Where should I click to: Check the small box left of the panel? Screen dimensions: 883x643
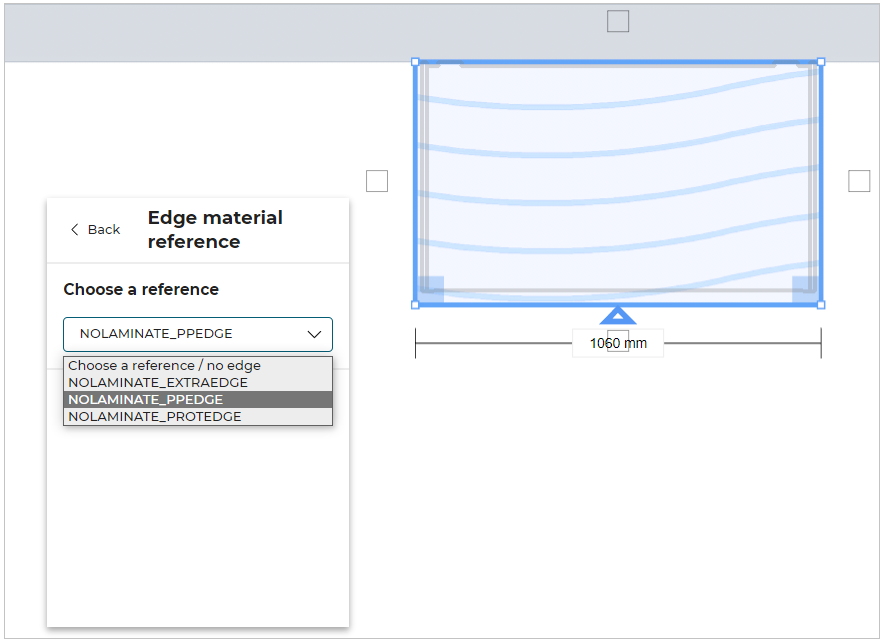tap(377, 181)
